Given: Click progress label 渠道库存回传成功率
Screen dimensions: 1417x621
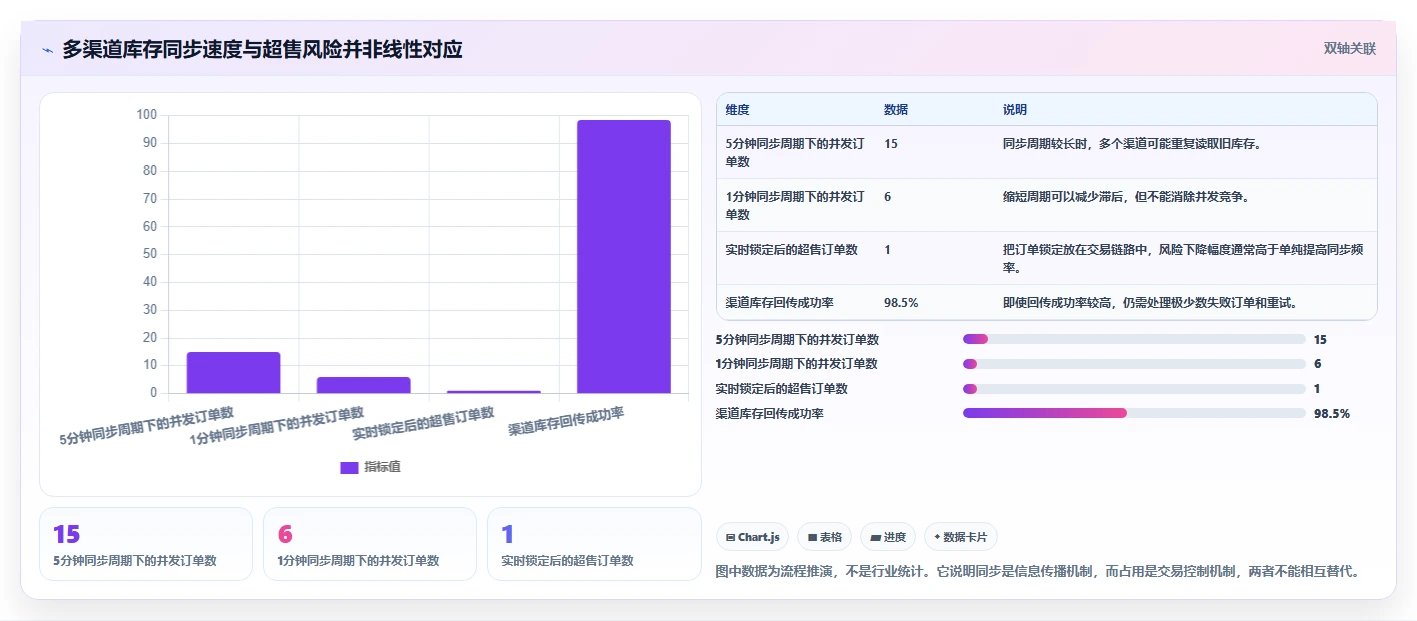Looking at the screenshot, I should [x=770, y=413].
